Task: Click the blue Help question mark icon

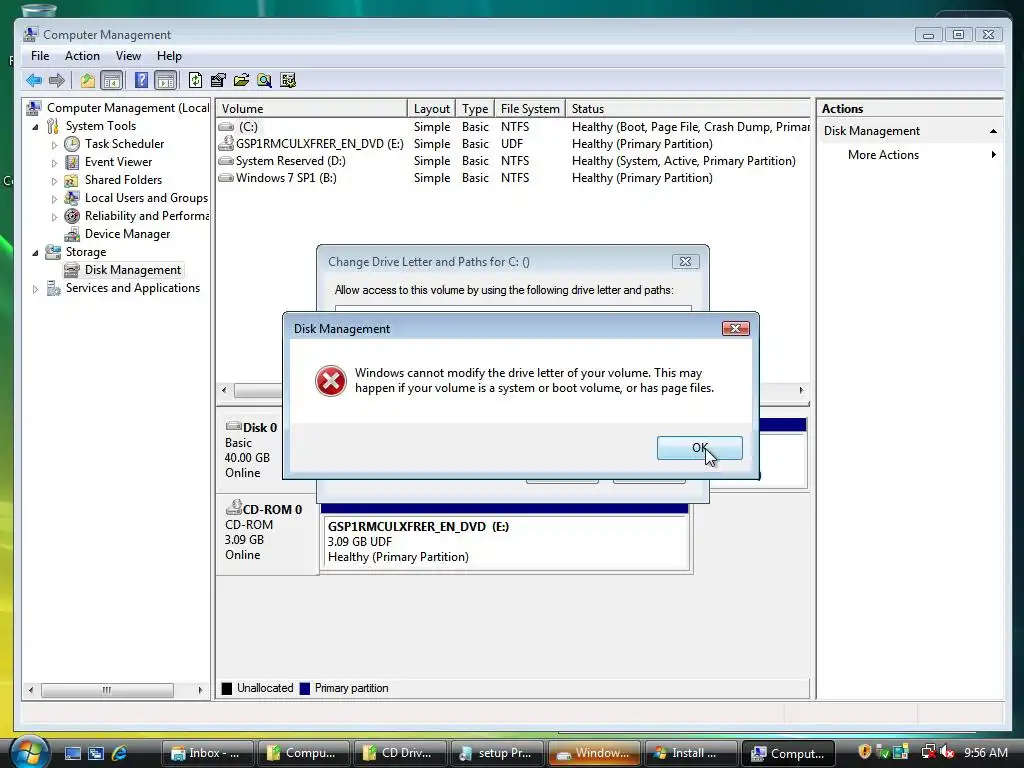Action: pyautogui.click(x=141, y=80)
